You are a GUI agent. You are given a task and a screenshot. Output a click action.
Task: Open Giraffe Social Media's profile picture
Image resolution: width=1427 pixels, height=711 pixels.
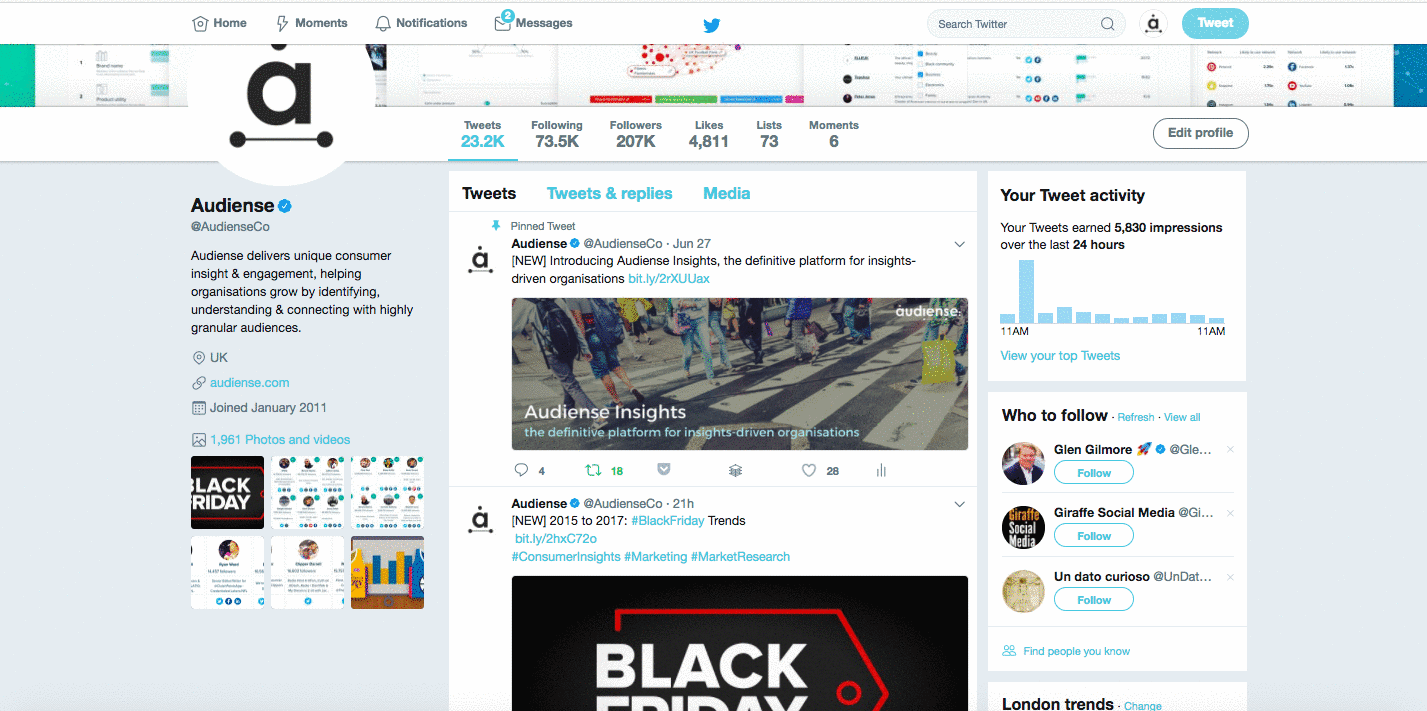1023,527
